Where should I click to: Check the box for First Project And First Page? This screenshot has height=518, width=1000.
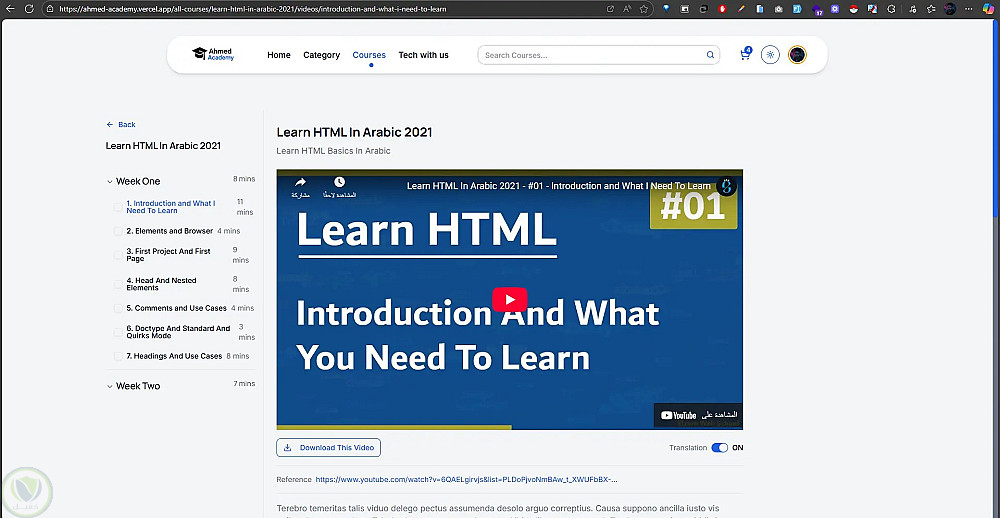tap(118, 255)
